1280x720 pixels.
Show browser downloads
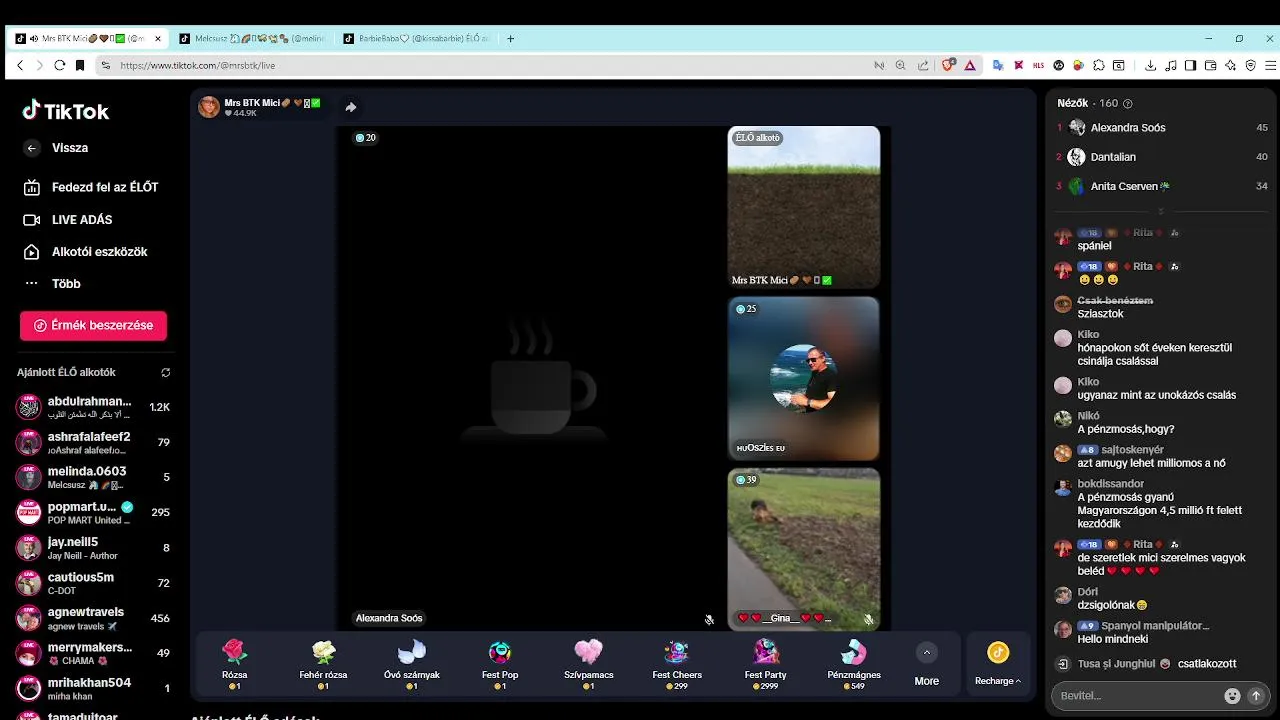[x=1150, y=65]
